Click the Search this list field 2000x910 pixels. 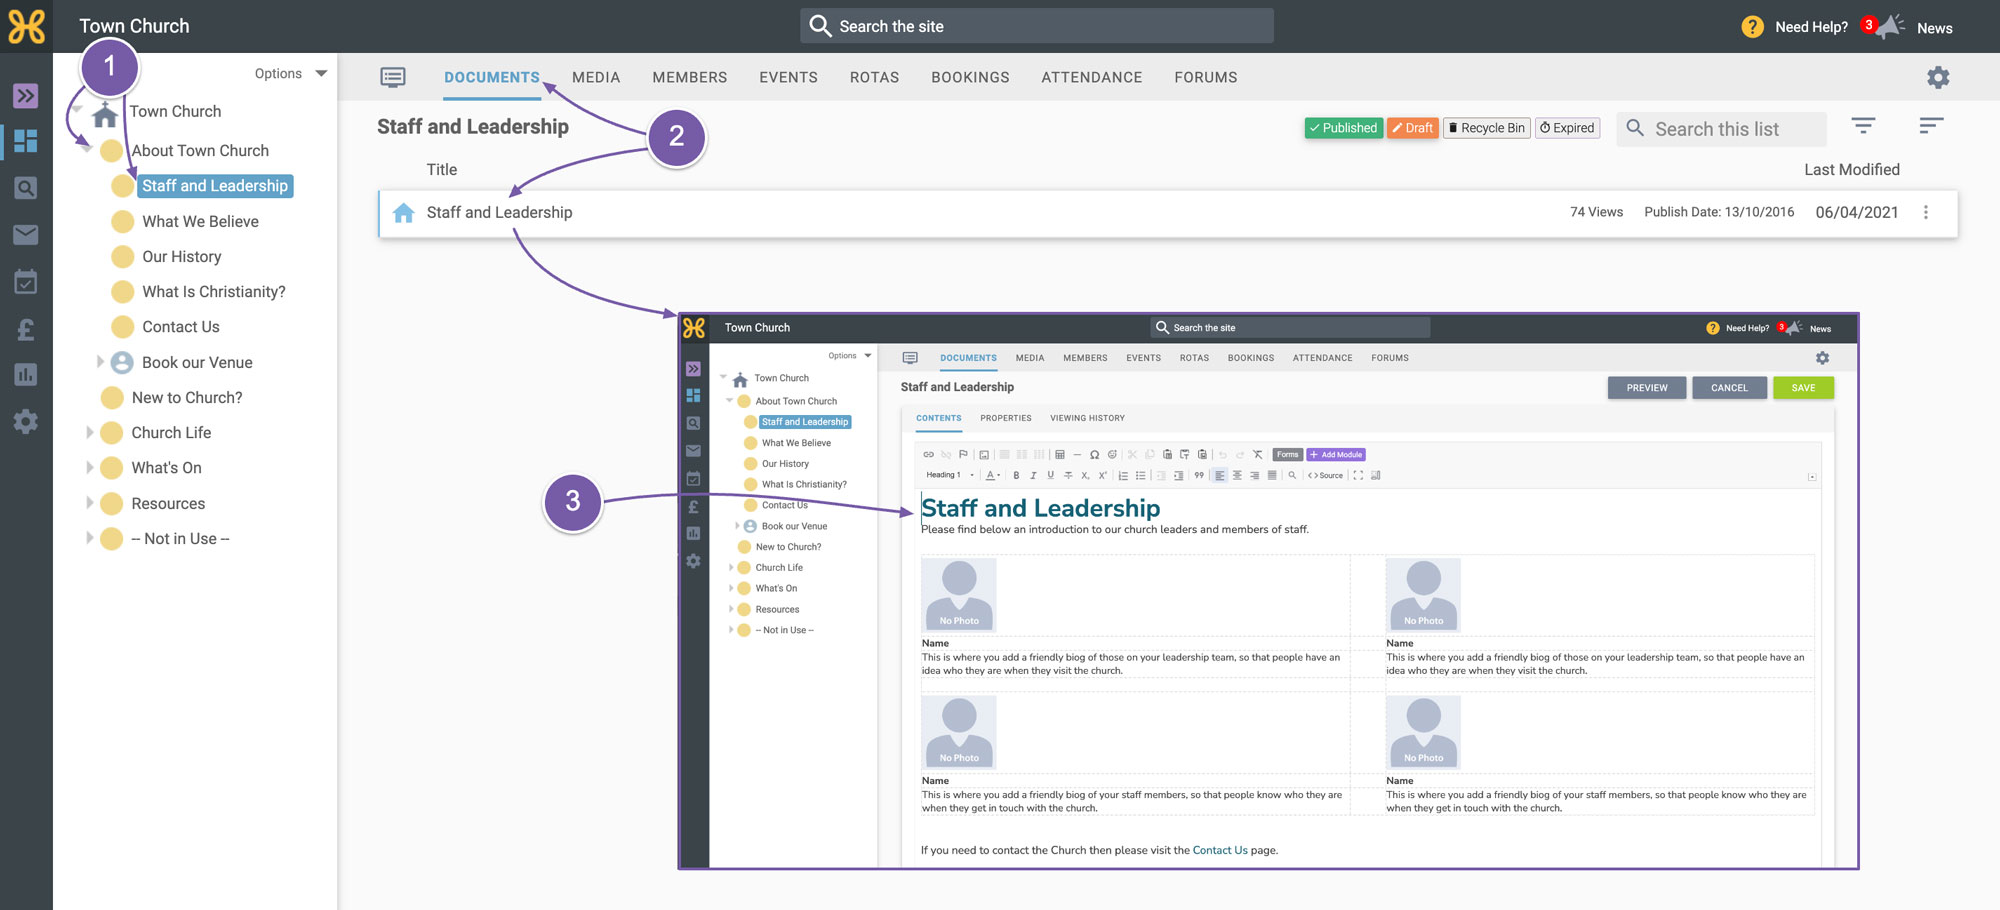[1722, 129]
